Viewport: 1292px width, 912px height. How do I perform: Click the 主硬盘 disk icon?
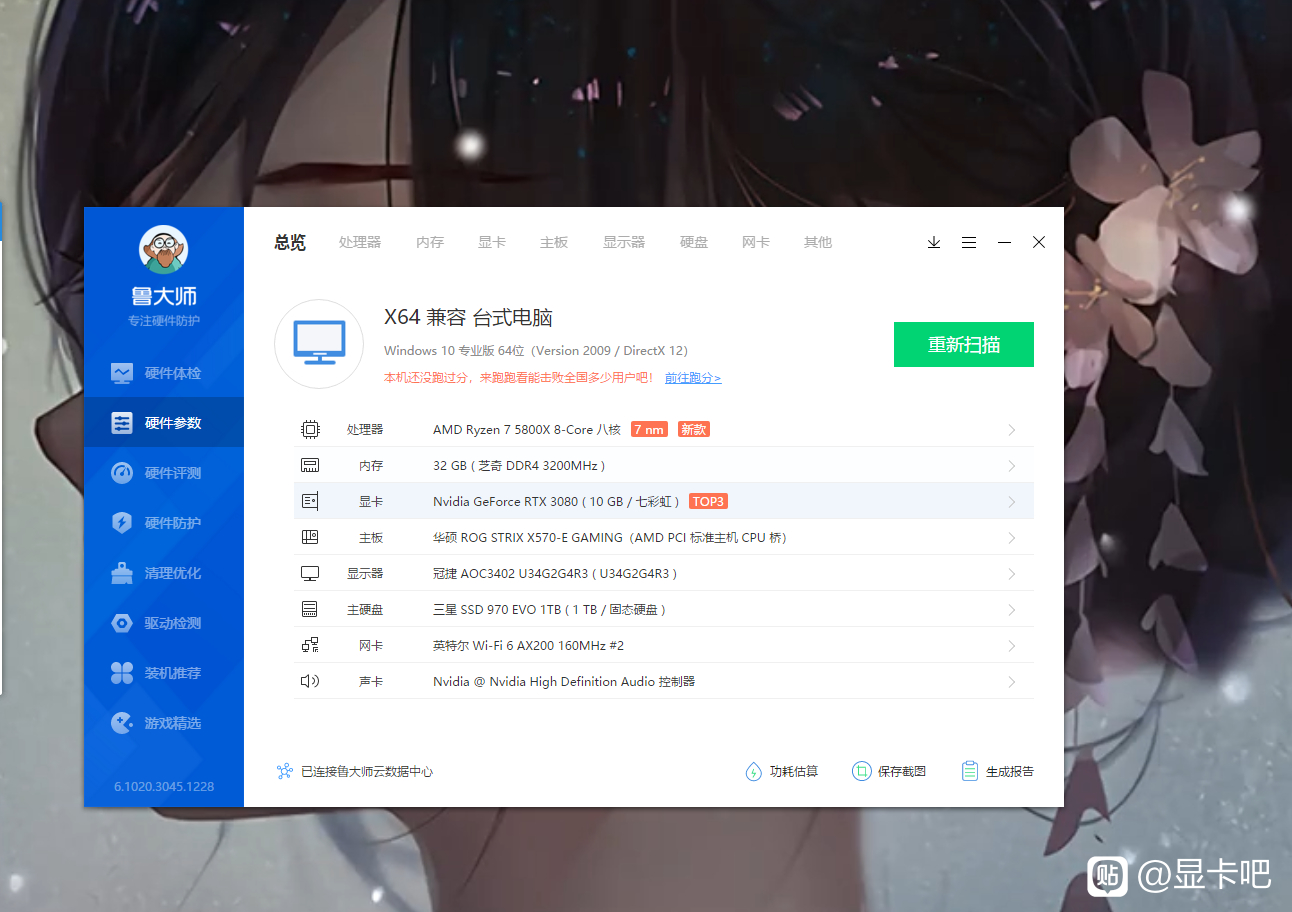tap(310, 609)
